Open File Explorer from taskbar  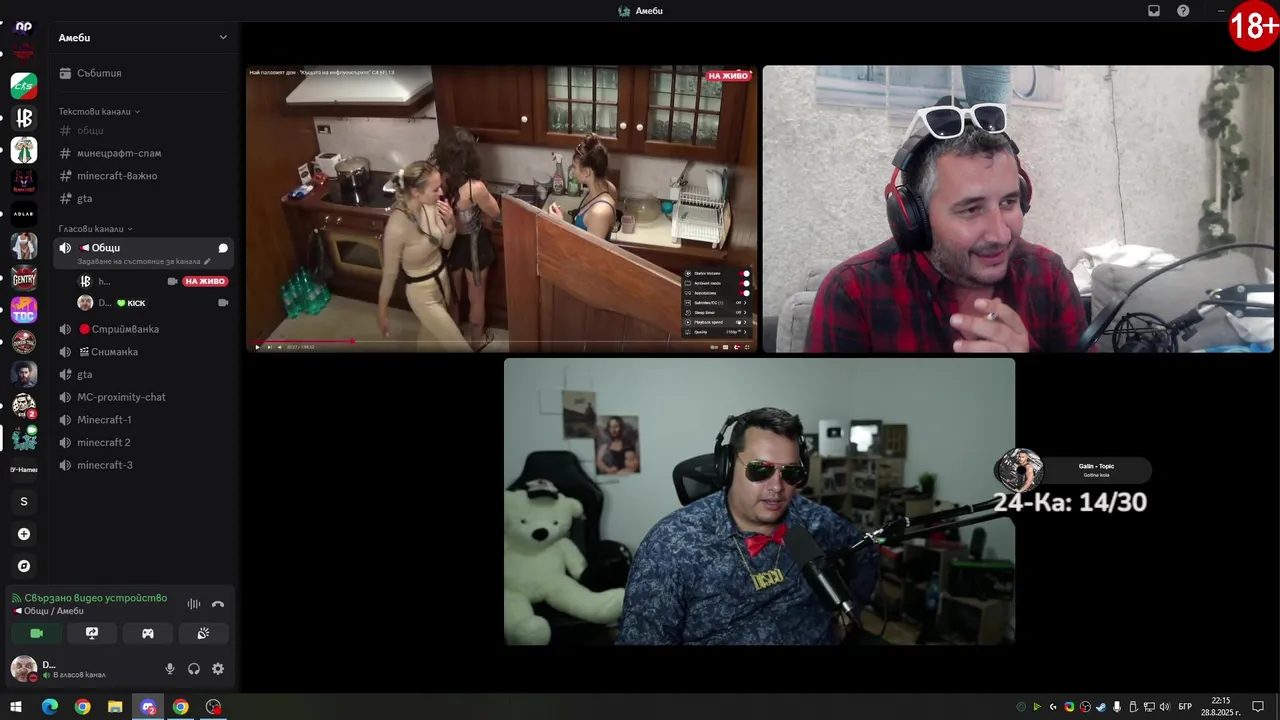coord(115,707)
